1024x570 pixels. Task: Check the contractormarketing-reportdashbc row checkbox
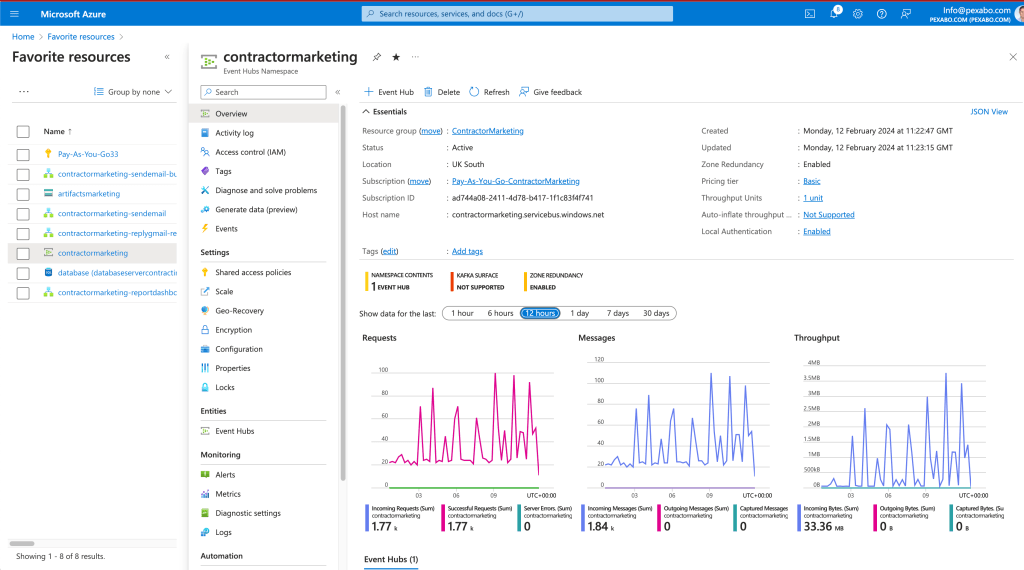click(23, 293)
